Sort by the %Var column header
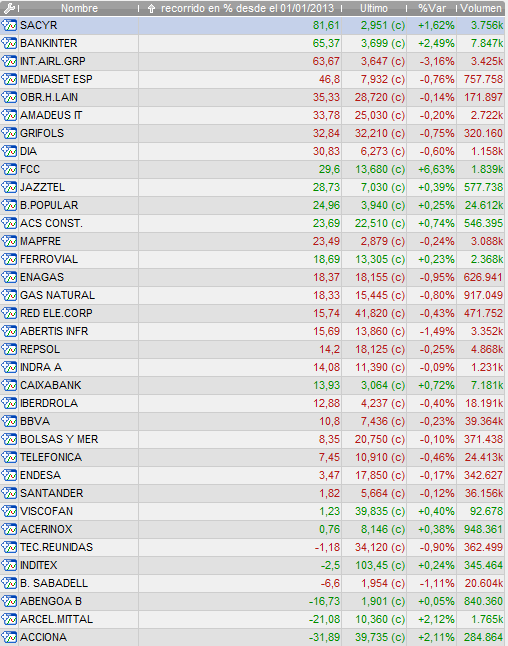The height and width of the screenshot is (646, 508). pyautogui.click(x=432, y=8)
